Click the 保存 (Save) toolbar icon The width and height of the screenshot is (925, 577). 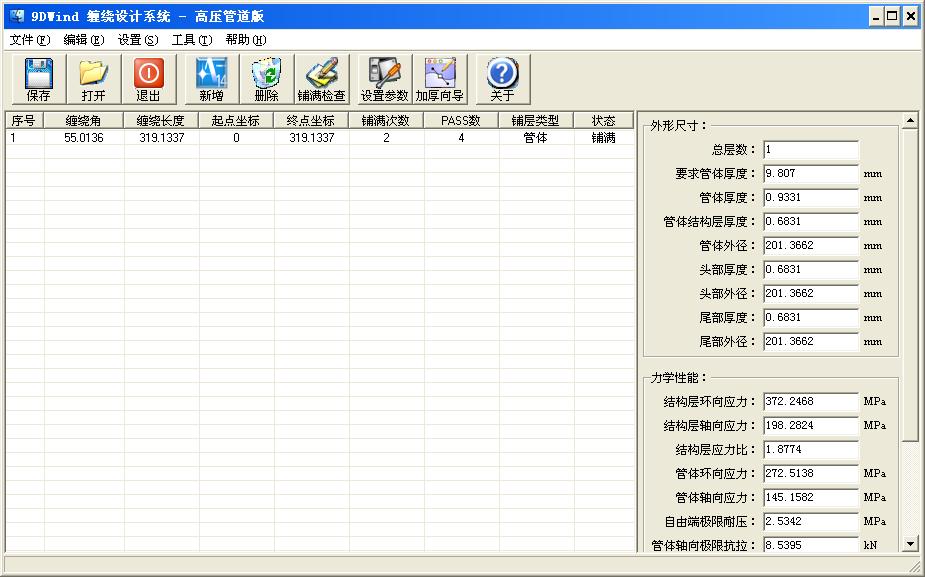coord(38,79)
